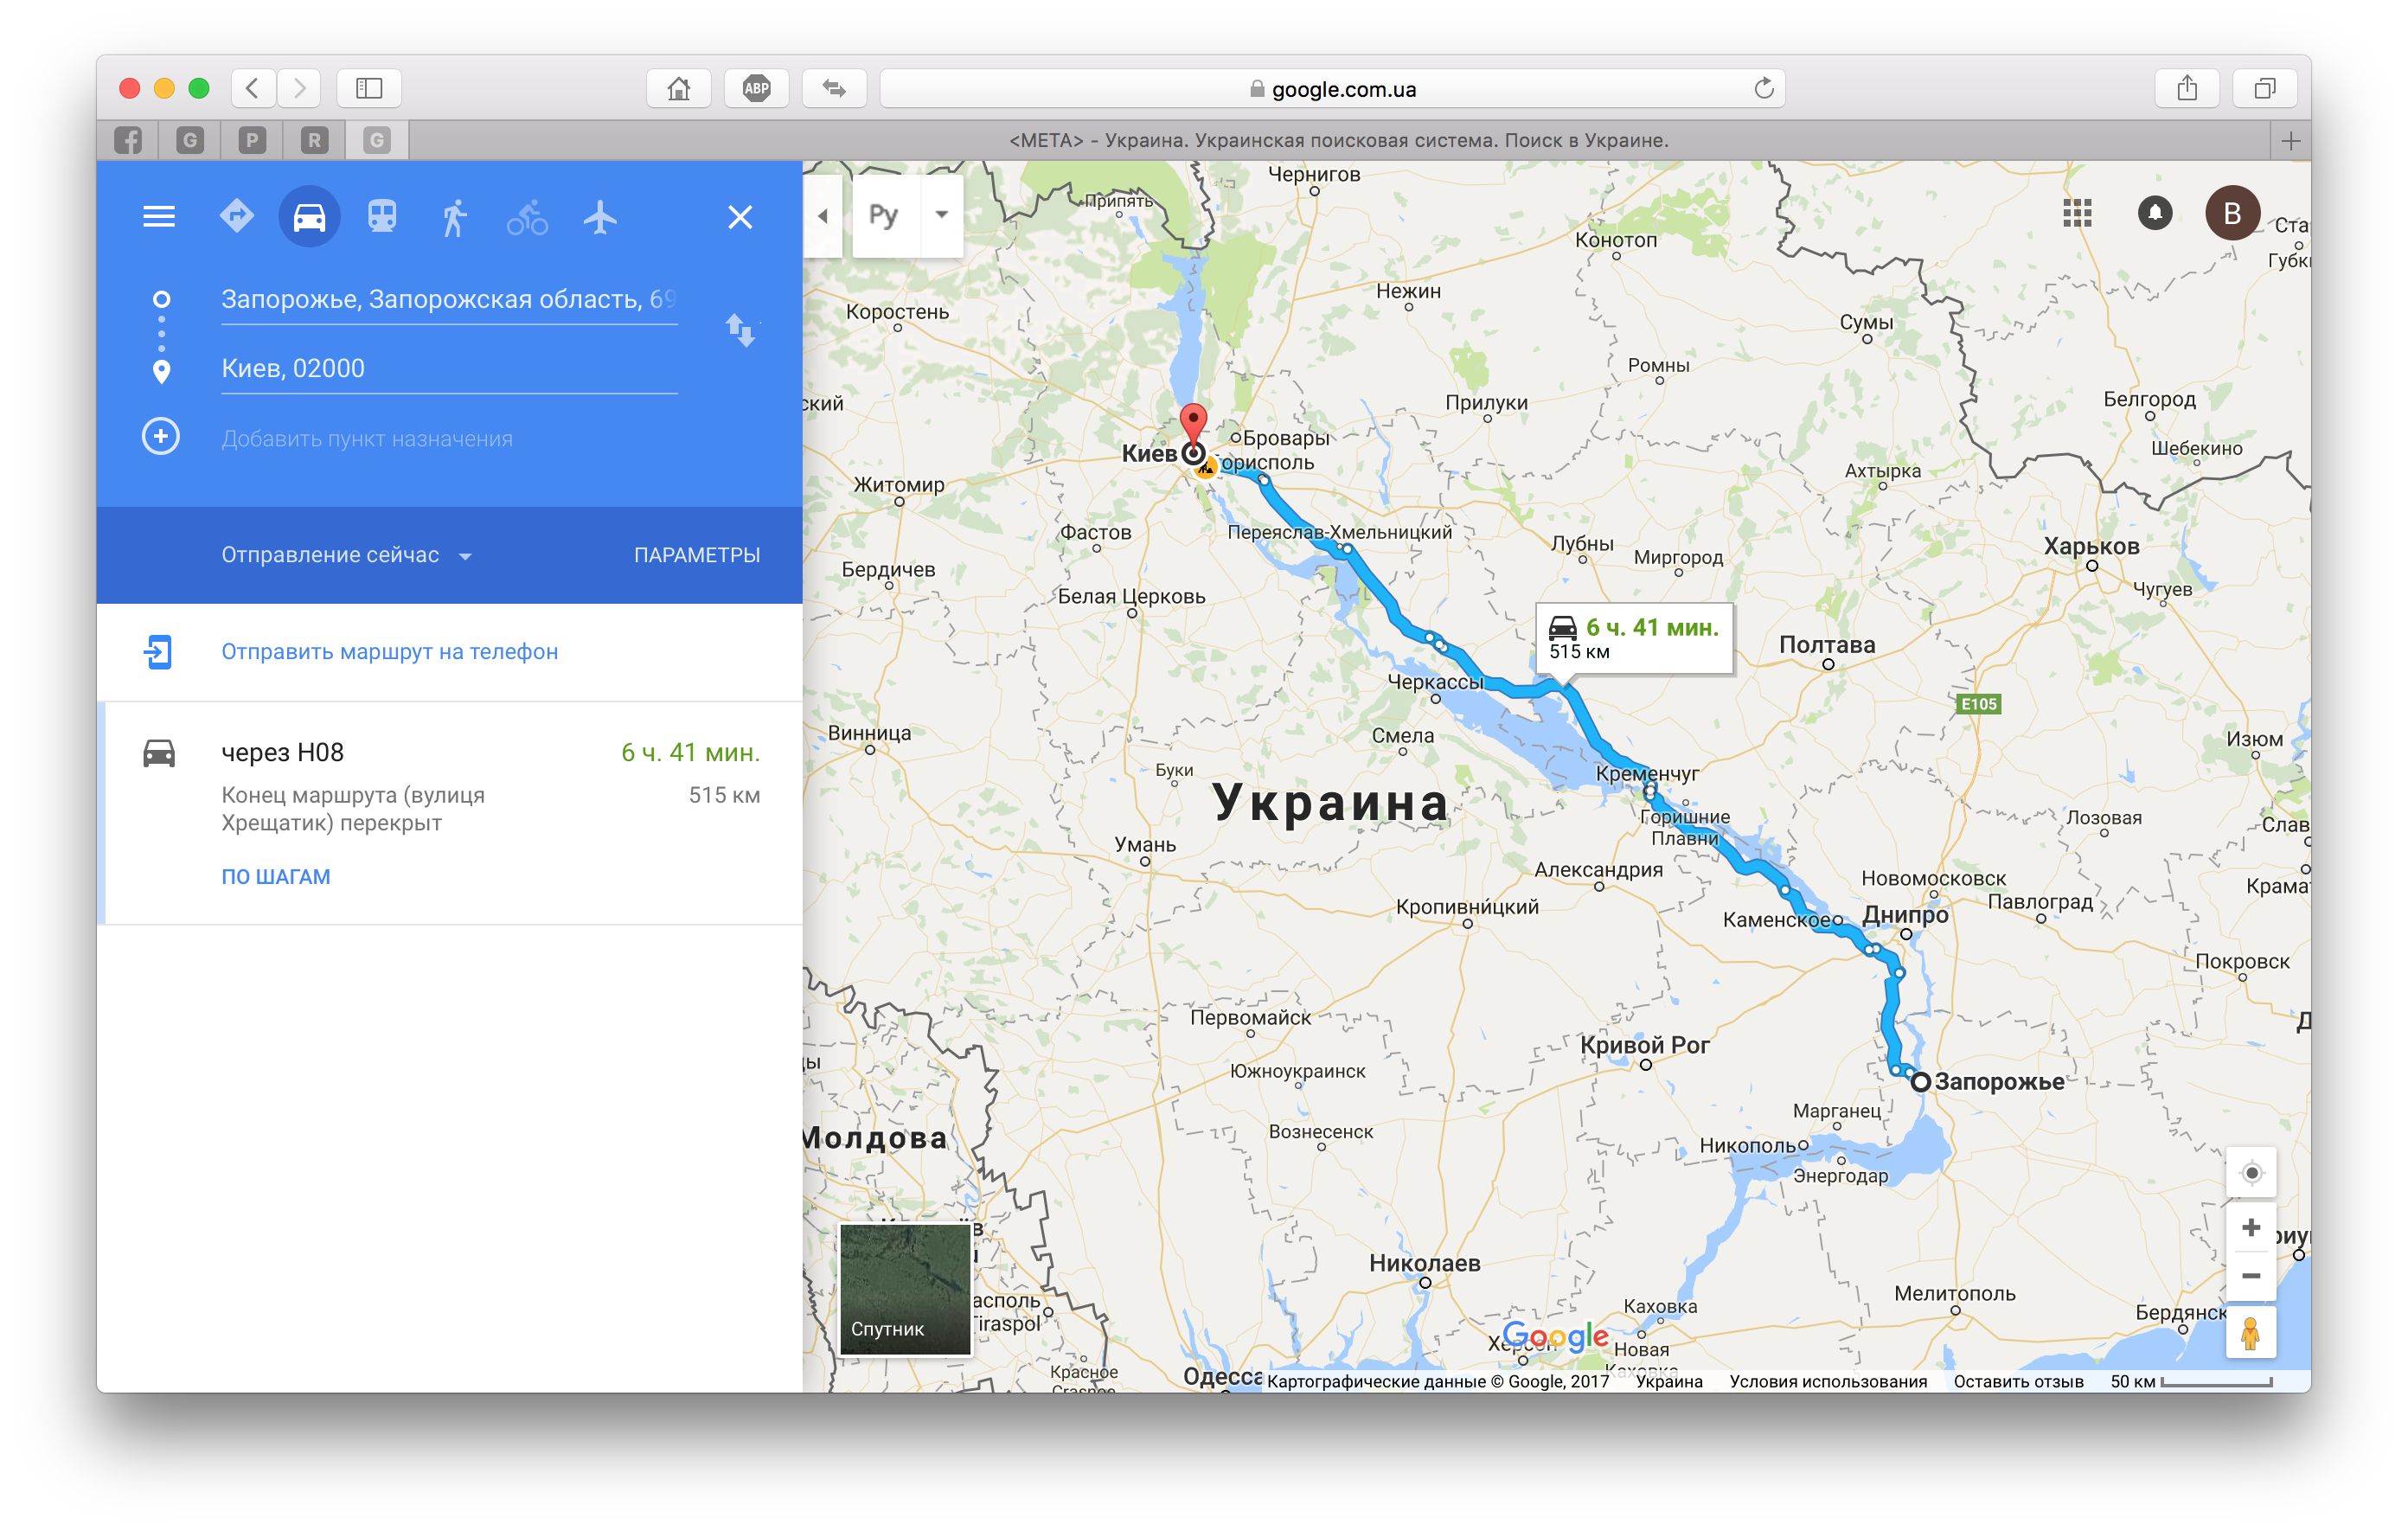This screenshot has height=1531, width=2408.
Task: Go back in Safari history
Action: click(253, 88)
